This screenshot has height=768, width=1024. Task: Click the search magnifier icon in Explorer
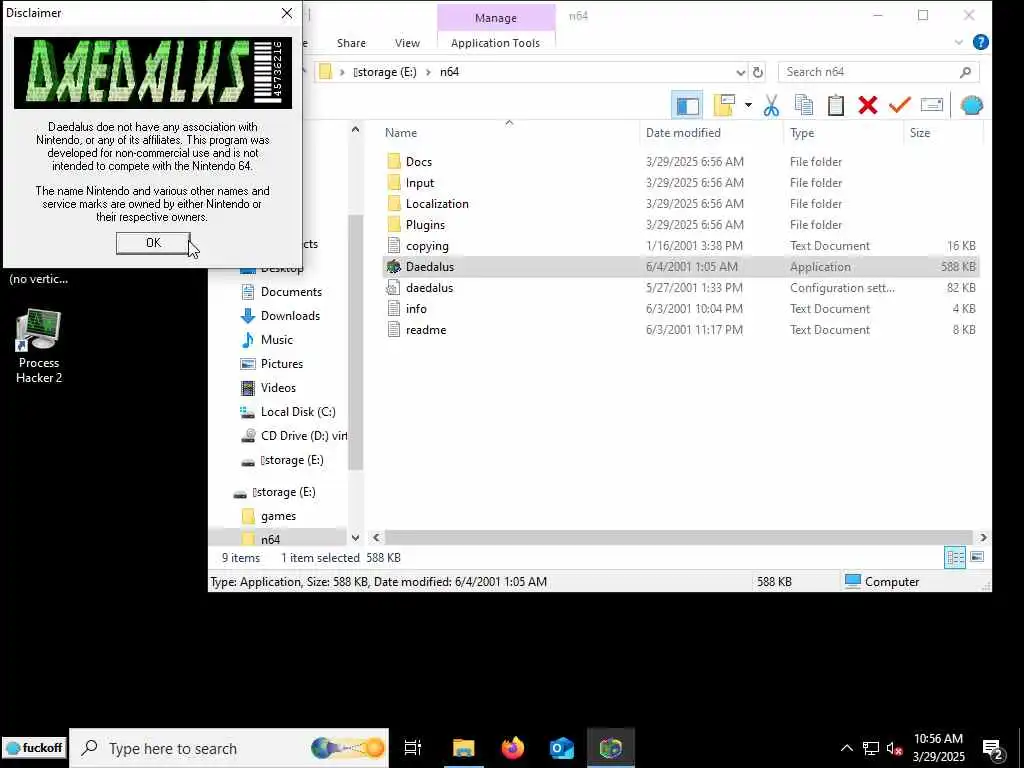965,72
